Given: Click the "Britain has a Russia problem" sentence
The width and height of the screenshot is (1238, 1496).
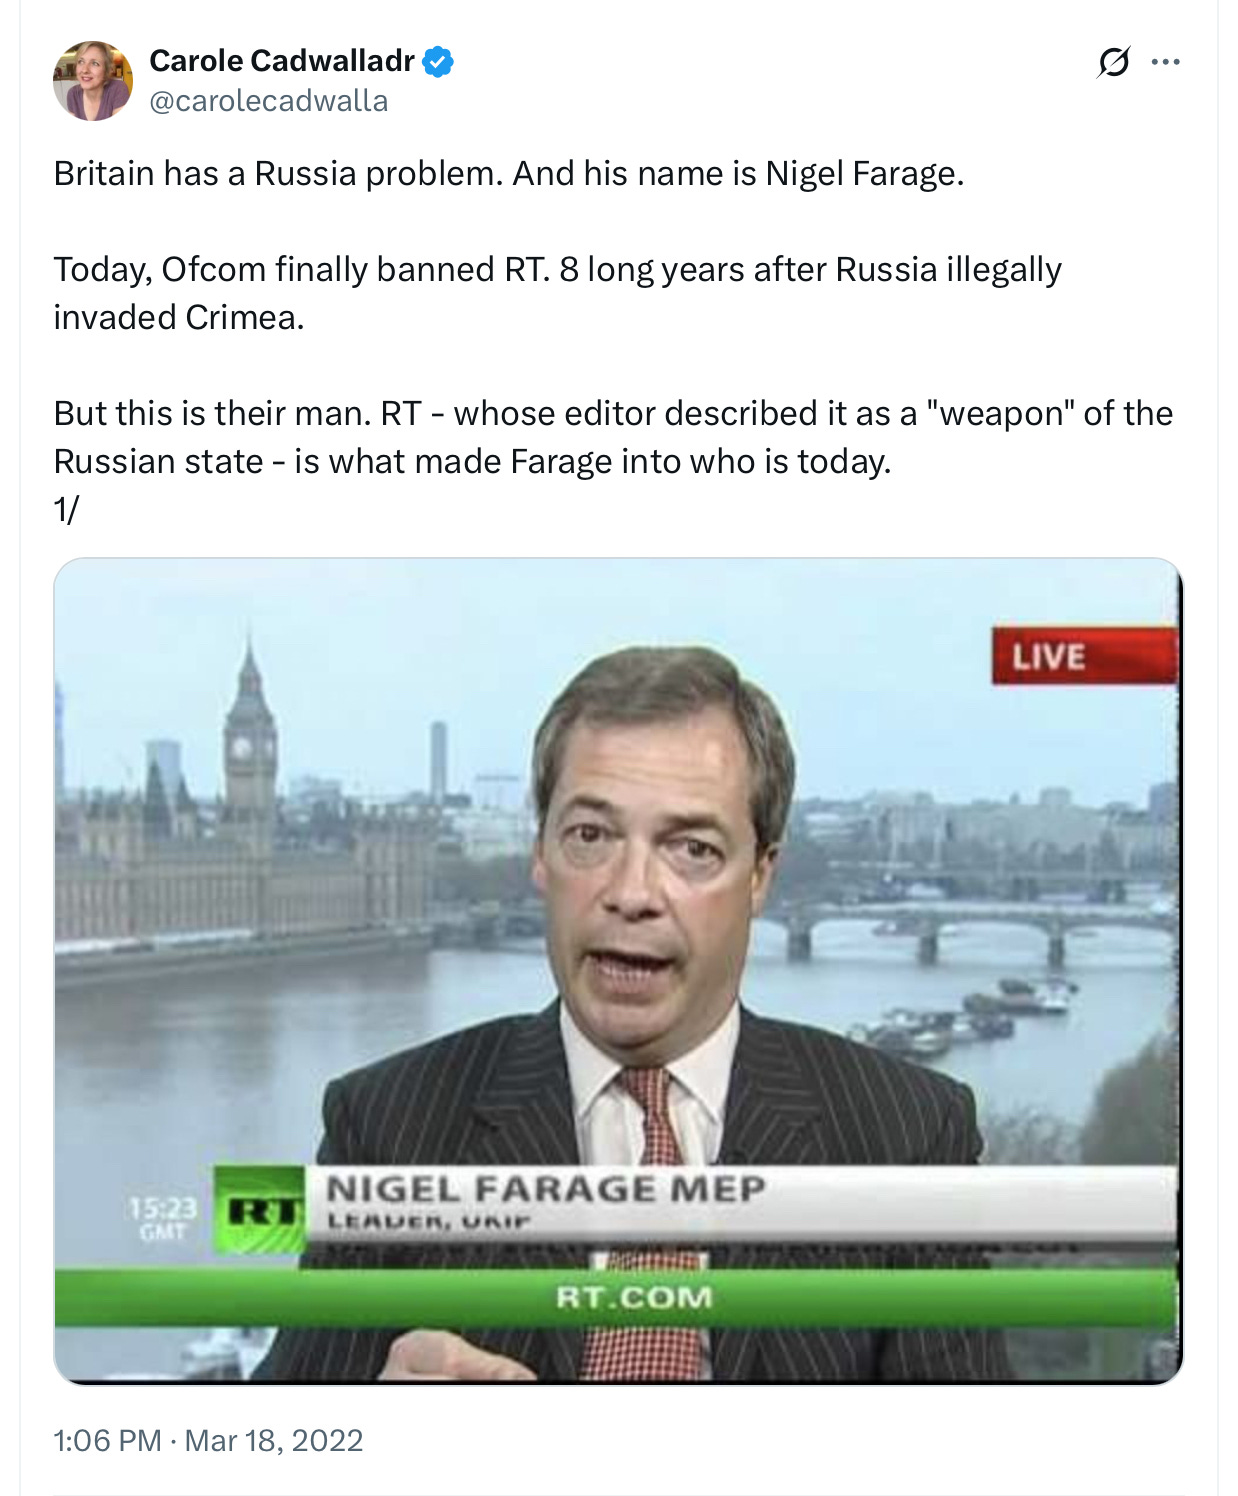Looking at the screenshot, I should [278, 174].
